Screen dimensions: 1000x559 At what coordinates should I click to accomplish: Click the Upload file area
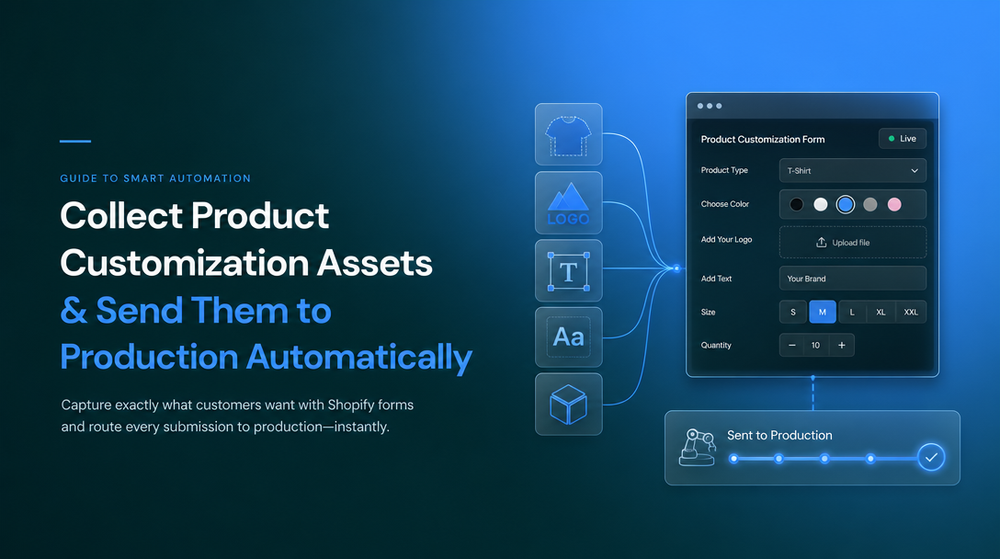click(x=853, y=242)
